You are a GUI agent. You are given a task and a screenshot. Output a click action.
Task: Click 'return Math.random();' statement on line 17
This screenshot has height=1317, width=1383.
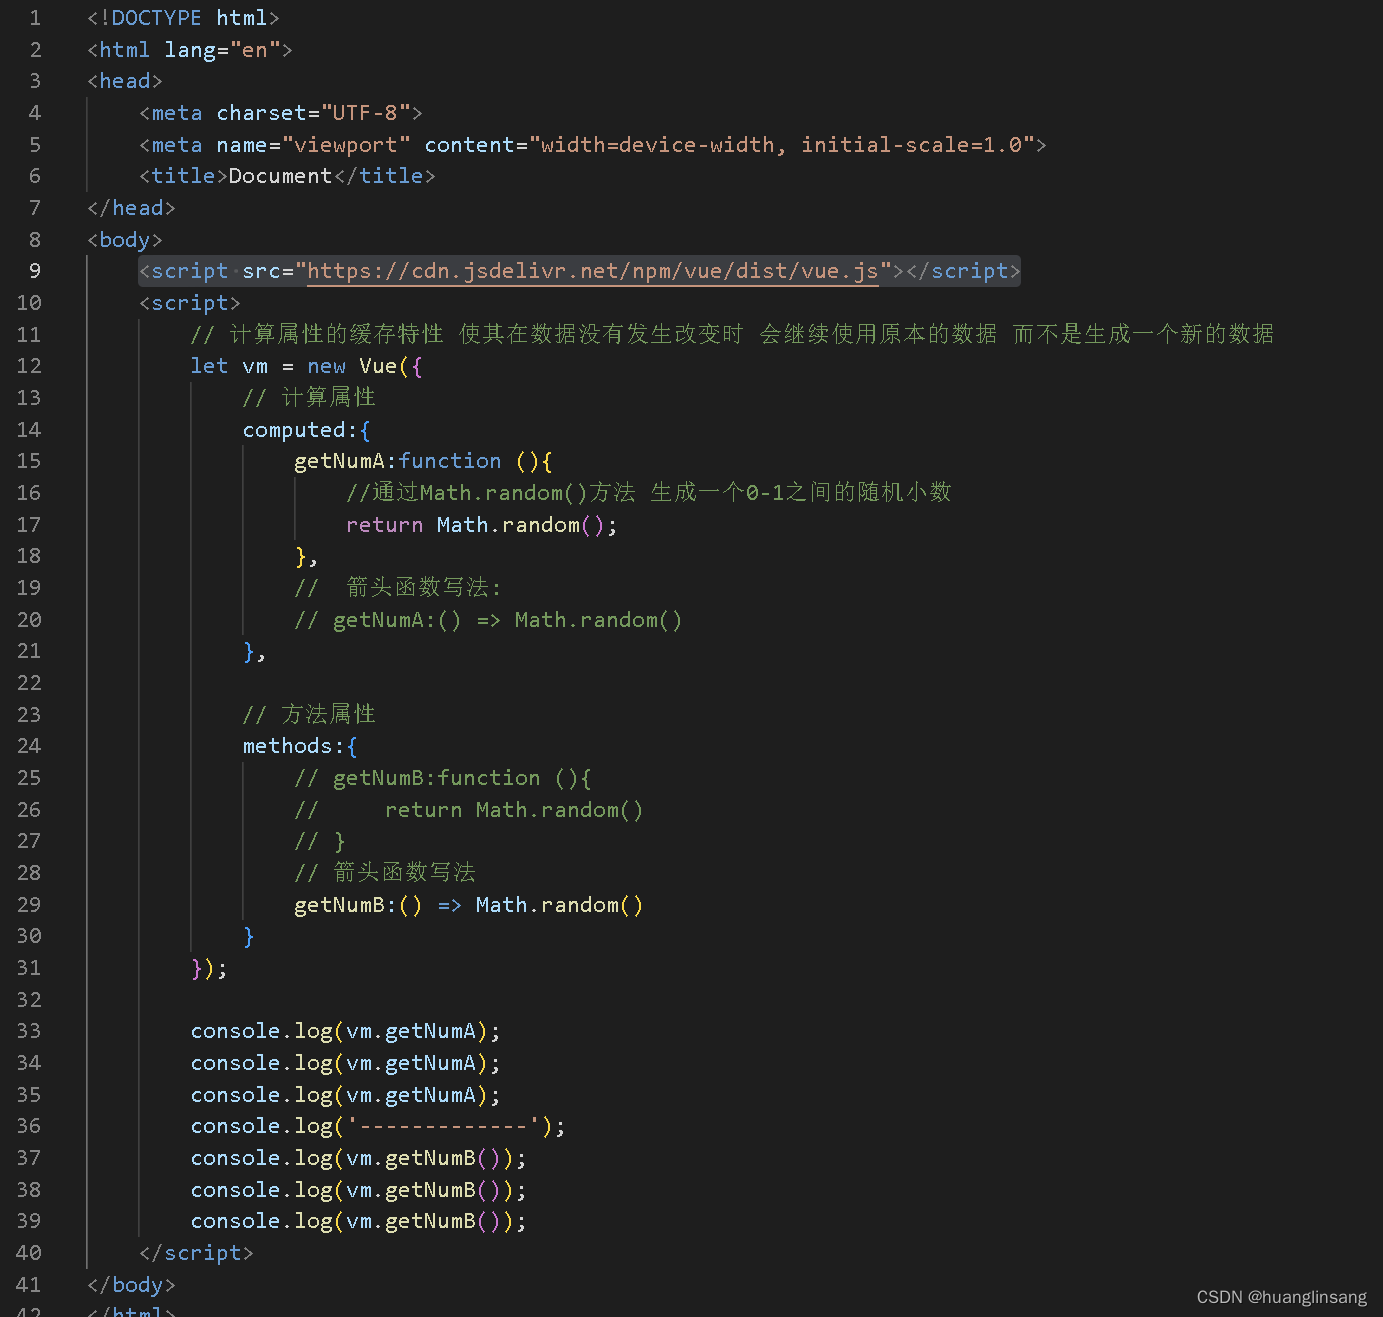click(x=482, y=525)
